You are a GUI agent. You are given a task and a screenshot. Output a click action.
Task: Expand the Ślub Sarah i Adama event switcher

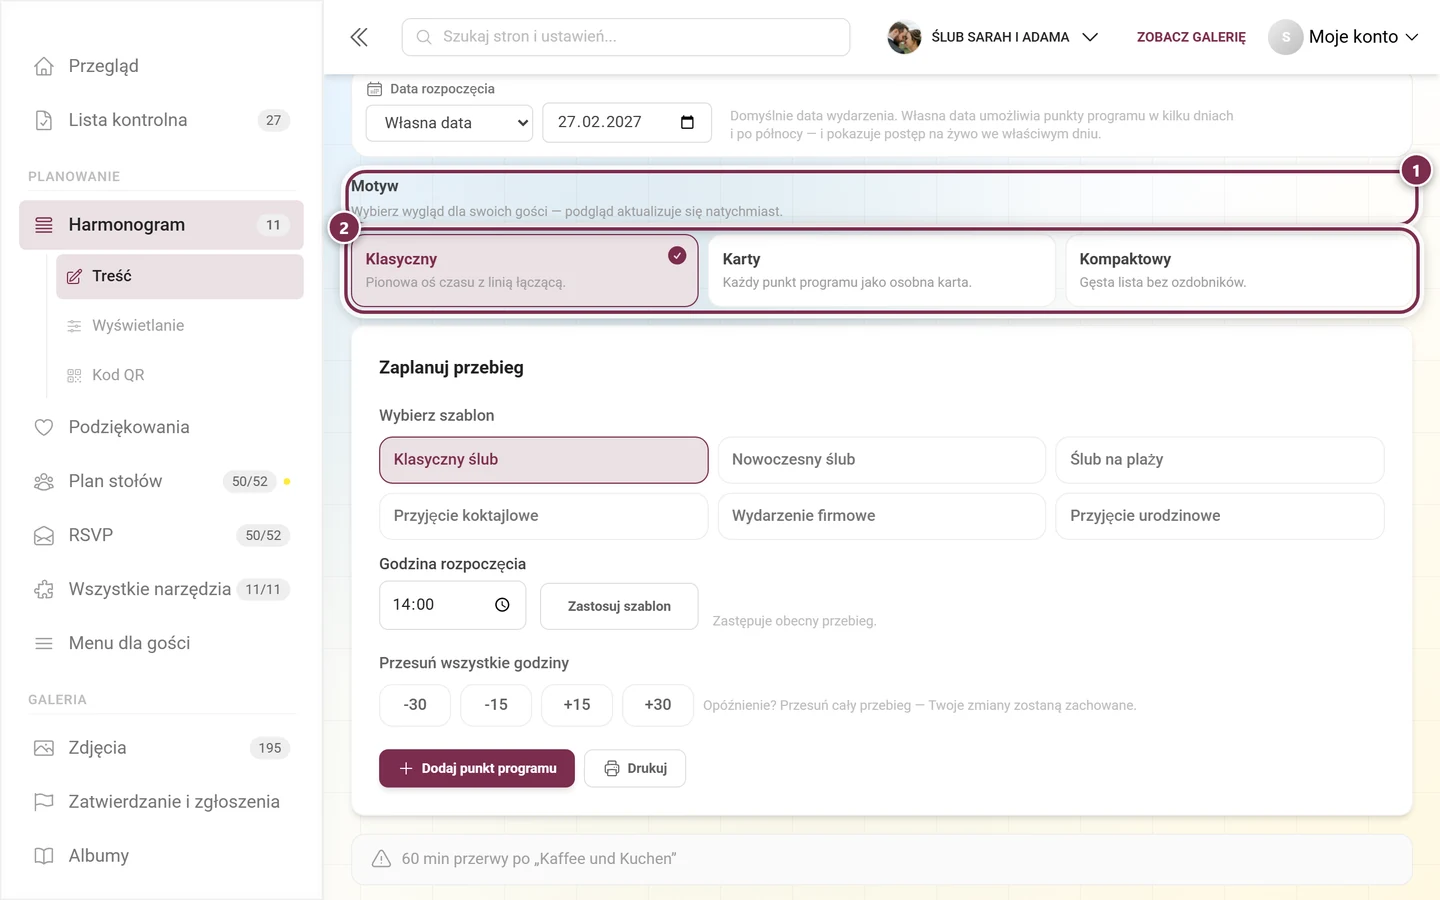pos(993,37)
